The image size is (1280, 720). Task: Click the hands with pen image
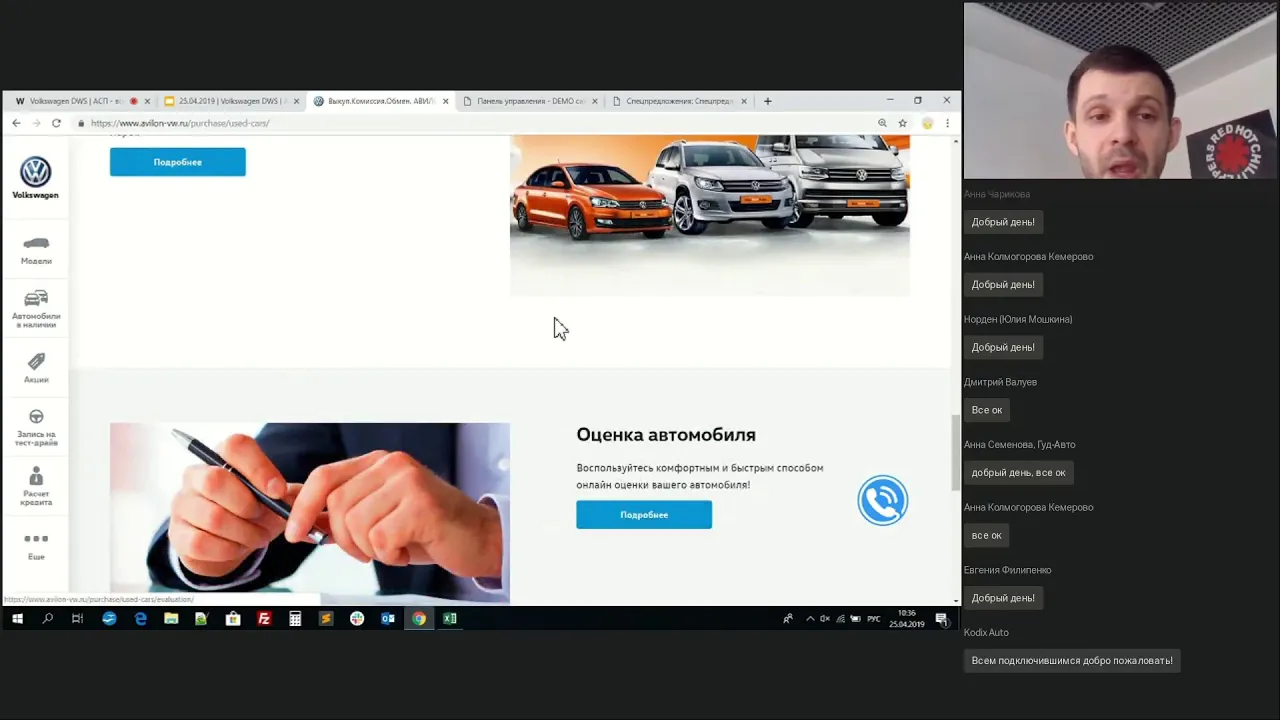tap(310, 513)
